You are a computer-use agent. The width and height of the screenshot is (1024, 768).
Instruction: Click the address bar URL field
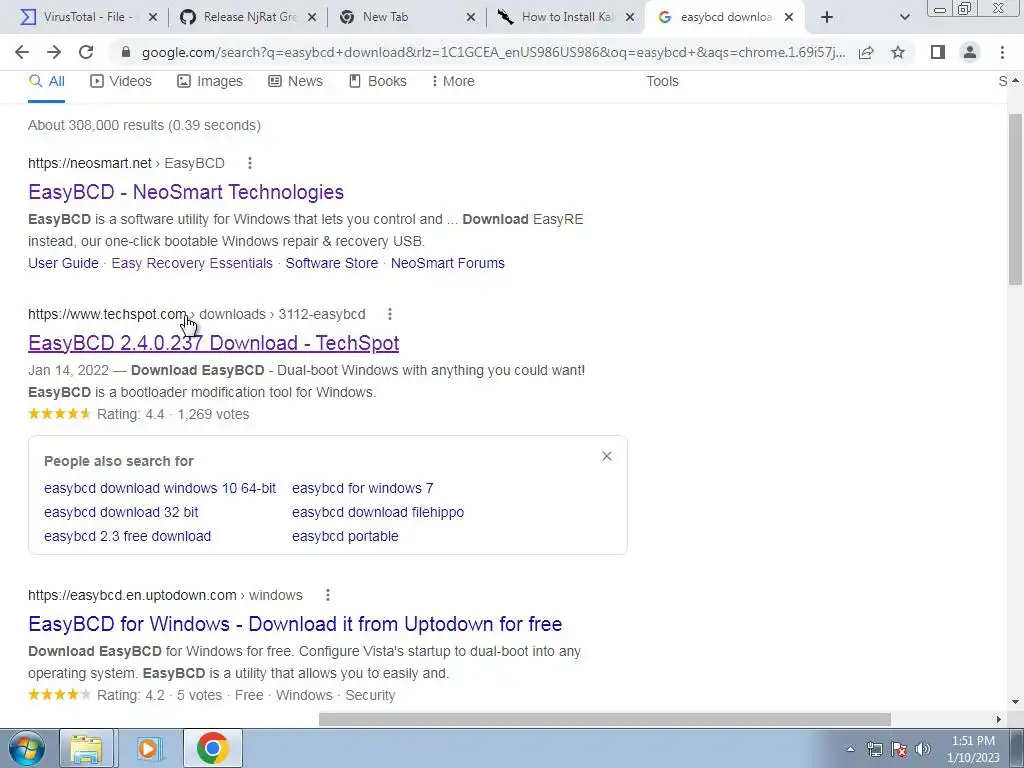[x=493, y=52]
